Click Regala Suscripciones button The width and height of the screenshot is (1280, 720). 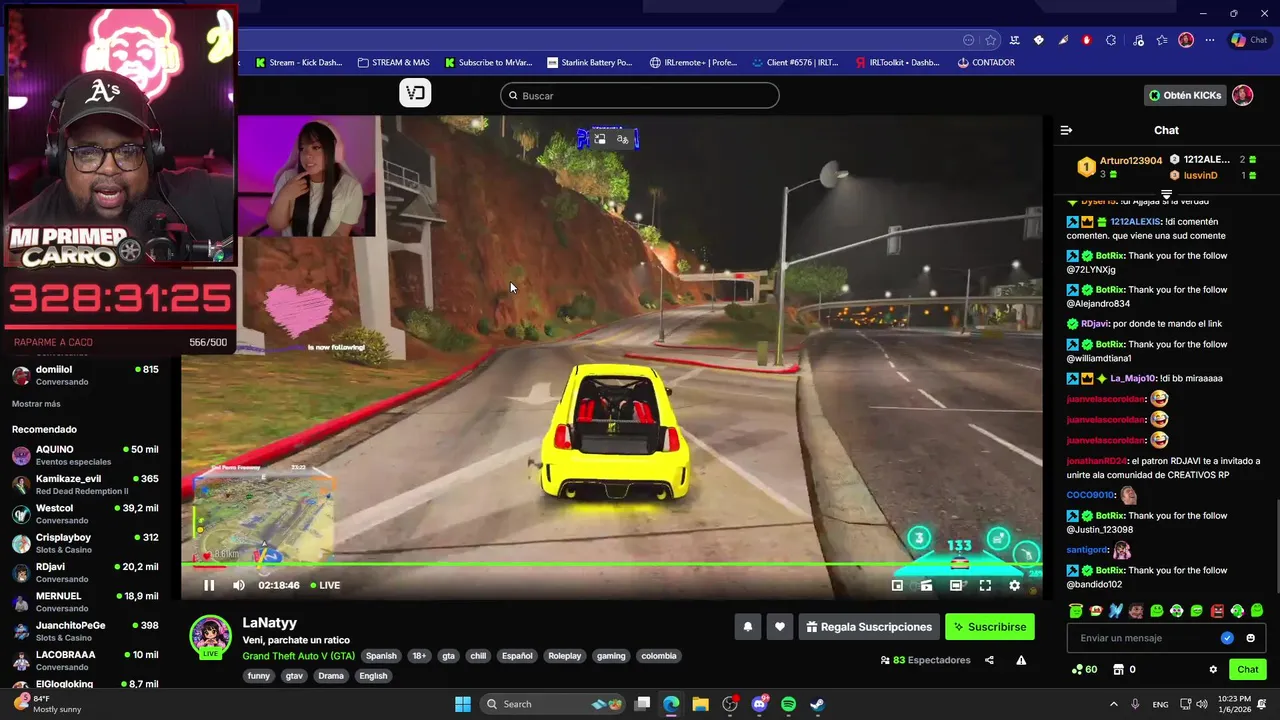click(869, 627)
